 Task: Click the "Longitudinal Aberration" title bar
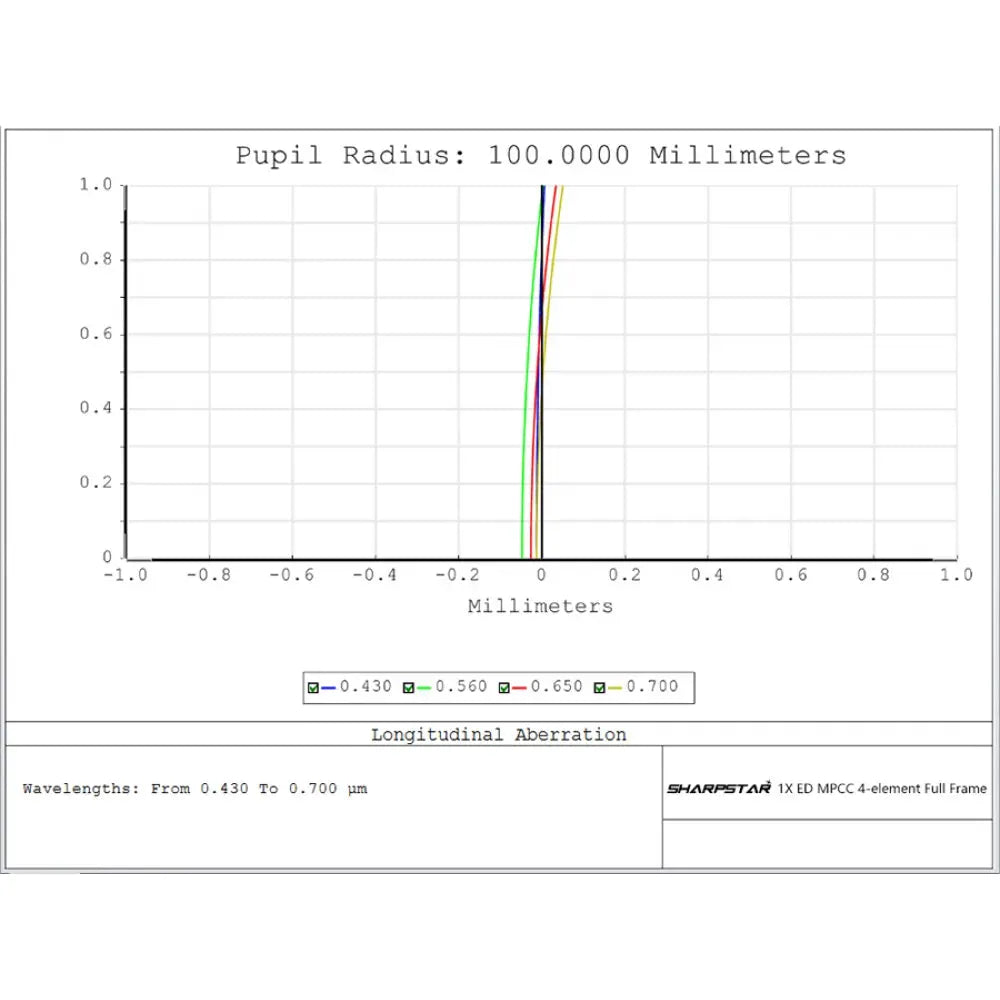499,735
